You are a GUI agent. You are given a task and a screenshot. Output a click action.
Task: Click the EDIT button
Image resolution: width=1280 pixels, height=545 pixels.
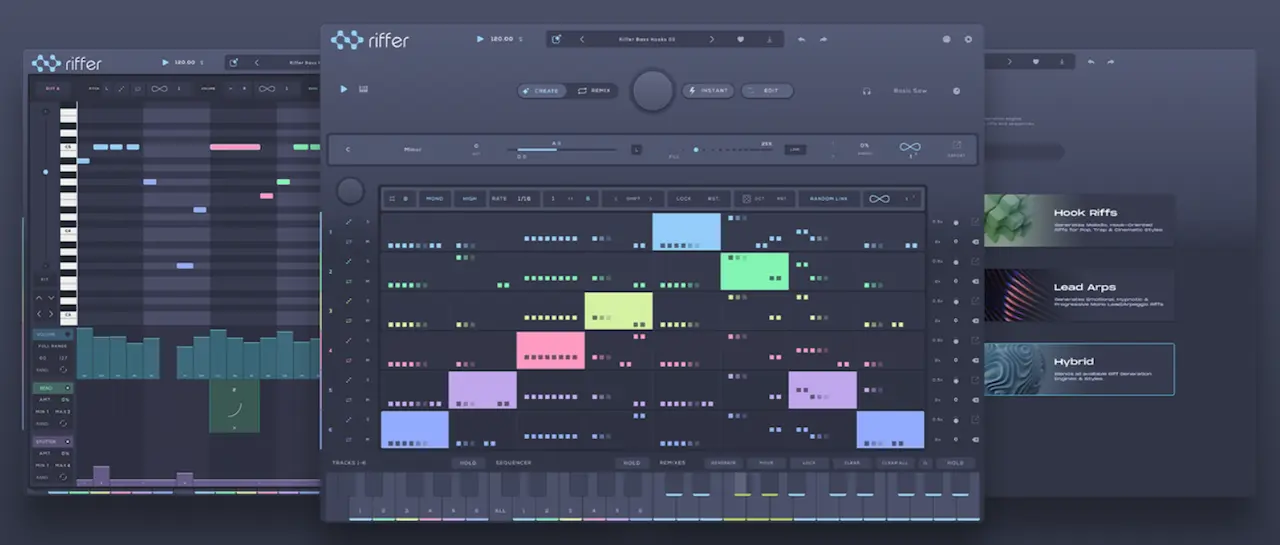(x=767, y=90)
